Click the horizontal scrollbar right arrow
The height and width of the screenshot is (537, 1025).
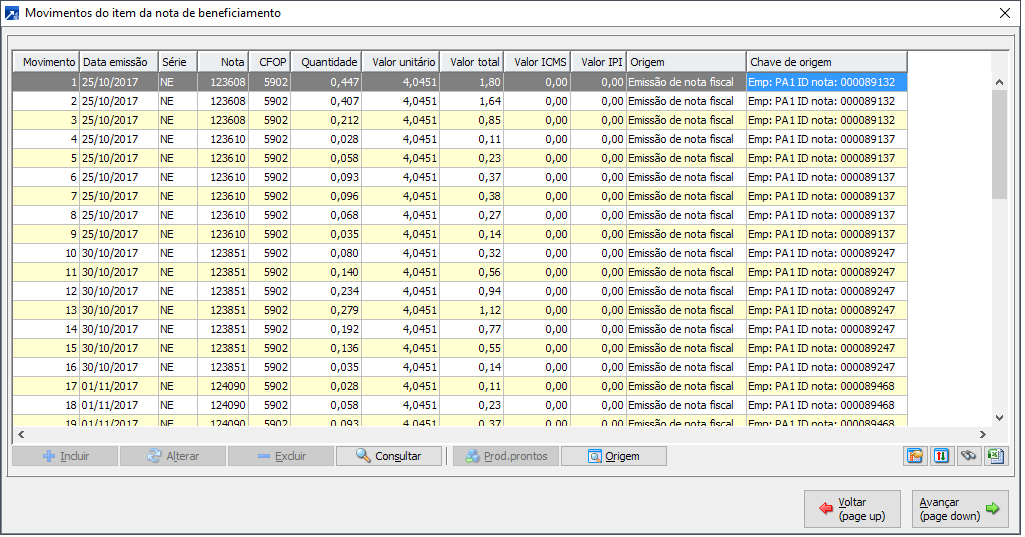(982, 435)
